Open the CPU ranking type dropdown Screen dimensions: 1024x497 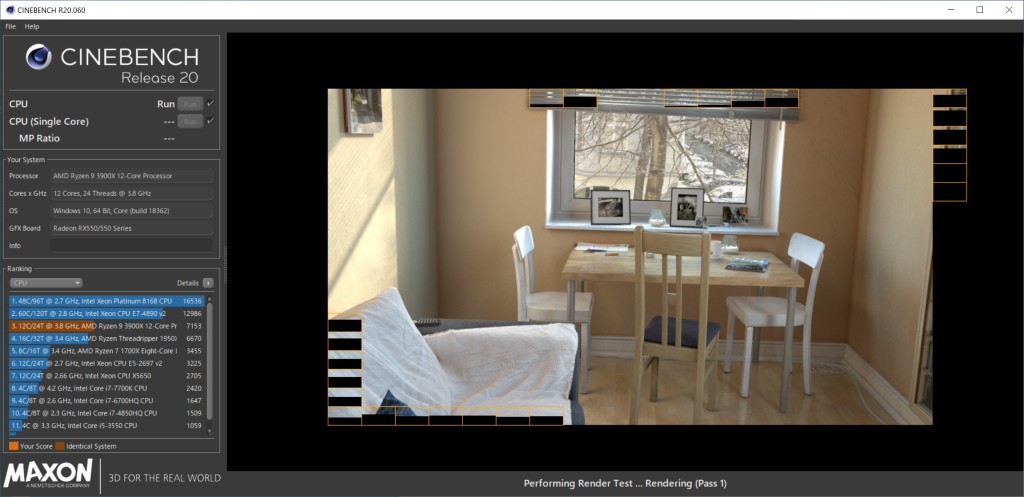click(x=45, y=283)
